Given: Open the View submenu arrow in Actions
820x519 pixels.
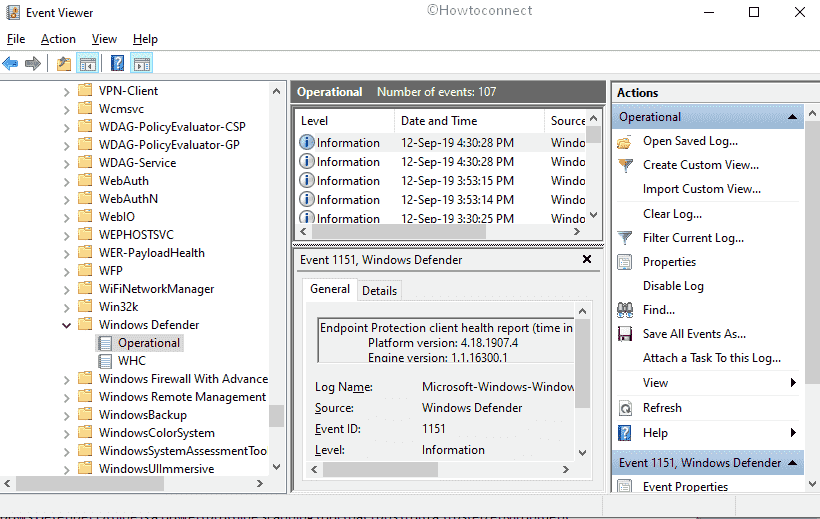Looking at the screenshot, I should coord(793,382).
